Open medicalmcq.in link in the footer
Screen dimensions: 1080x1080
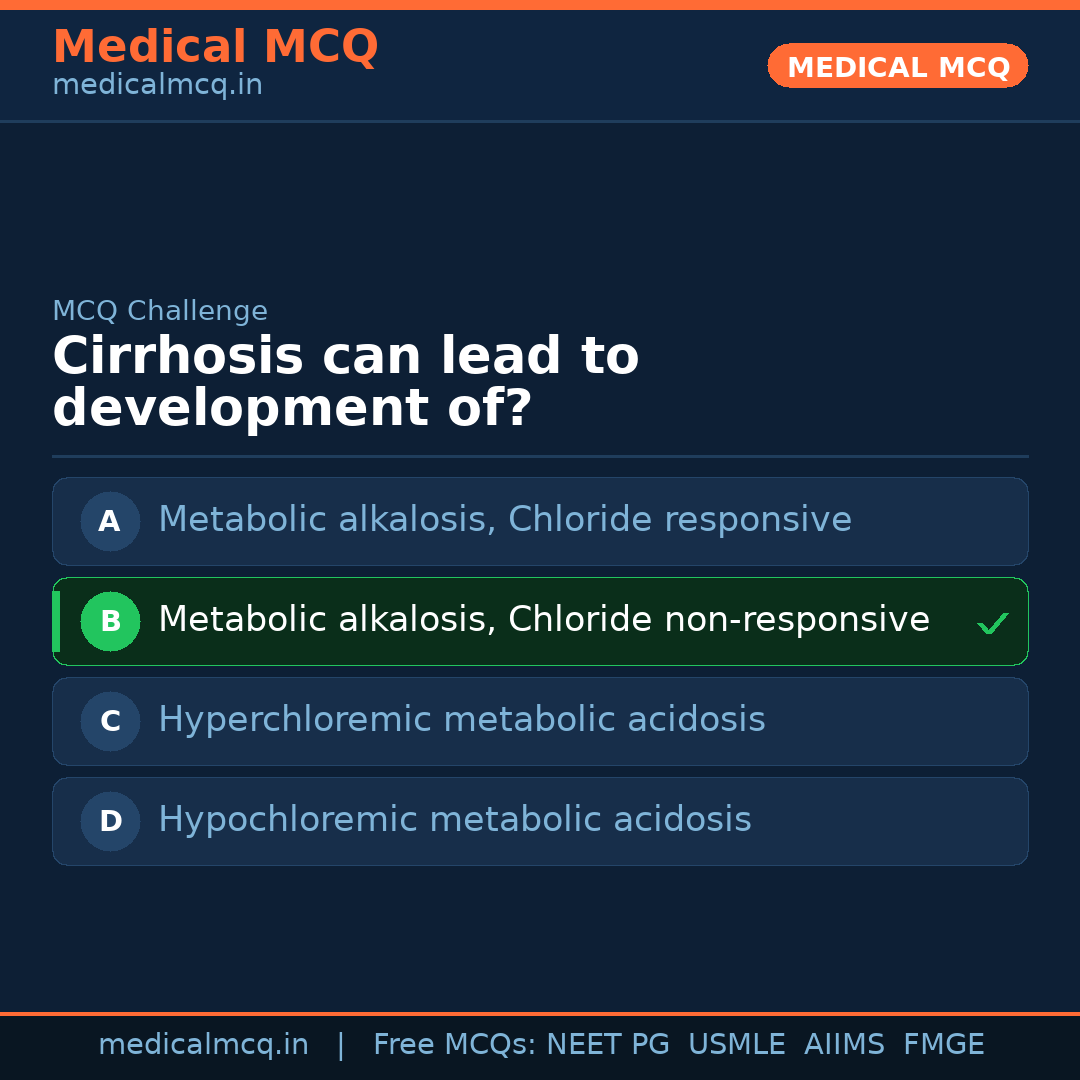203,1045
